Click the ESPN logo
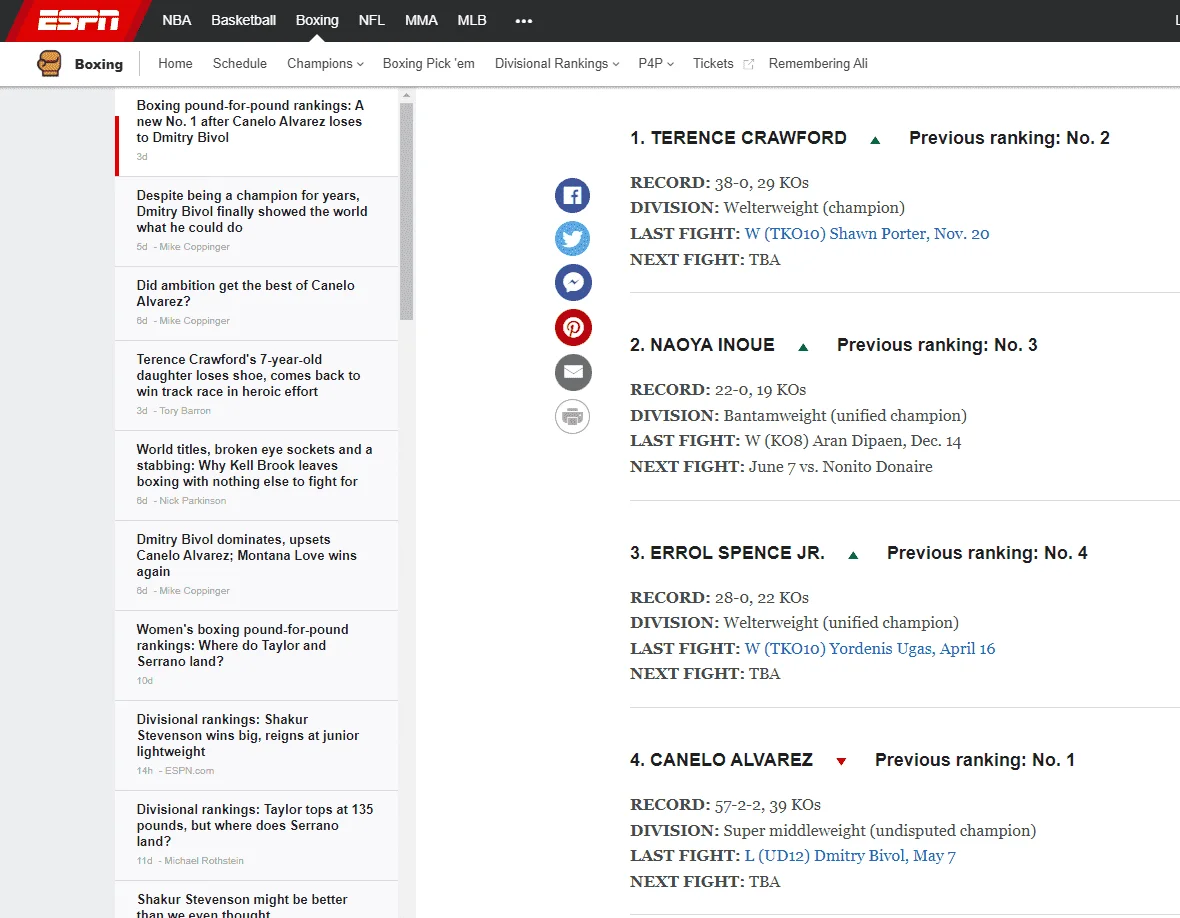Image resolution: width=1180 pixels, height=918 pixels. coord(78,20)
